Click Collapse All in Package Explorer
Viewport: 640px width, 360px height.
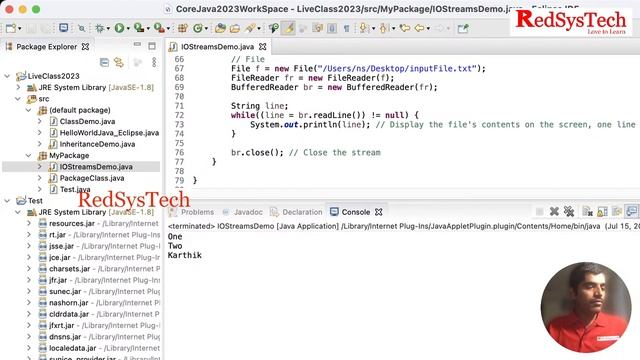104,62
